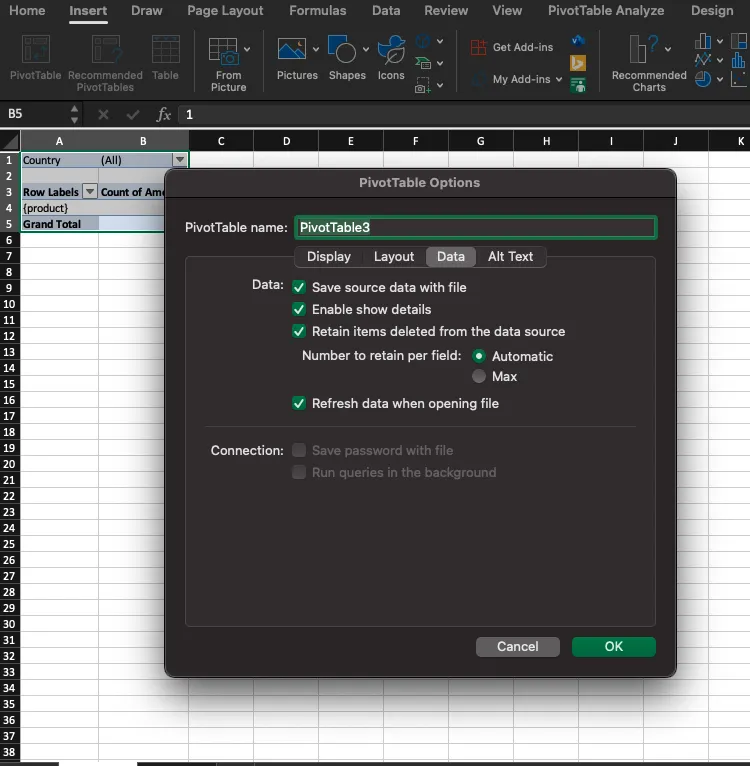The image size is (750, 766).
Task: Expand the Shapes dropdown arrow
Action: pyautogui.click(x=365, y=49)
